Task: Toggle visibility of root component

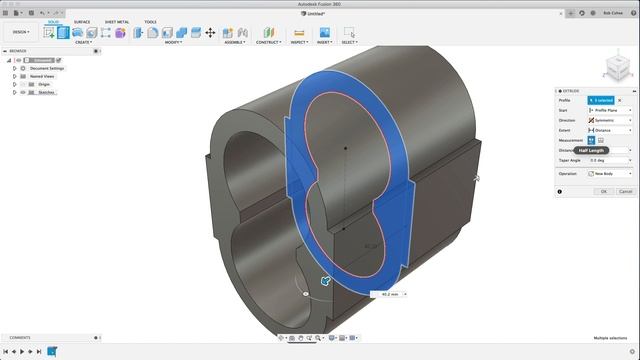Action: 19,60
